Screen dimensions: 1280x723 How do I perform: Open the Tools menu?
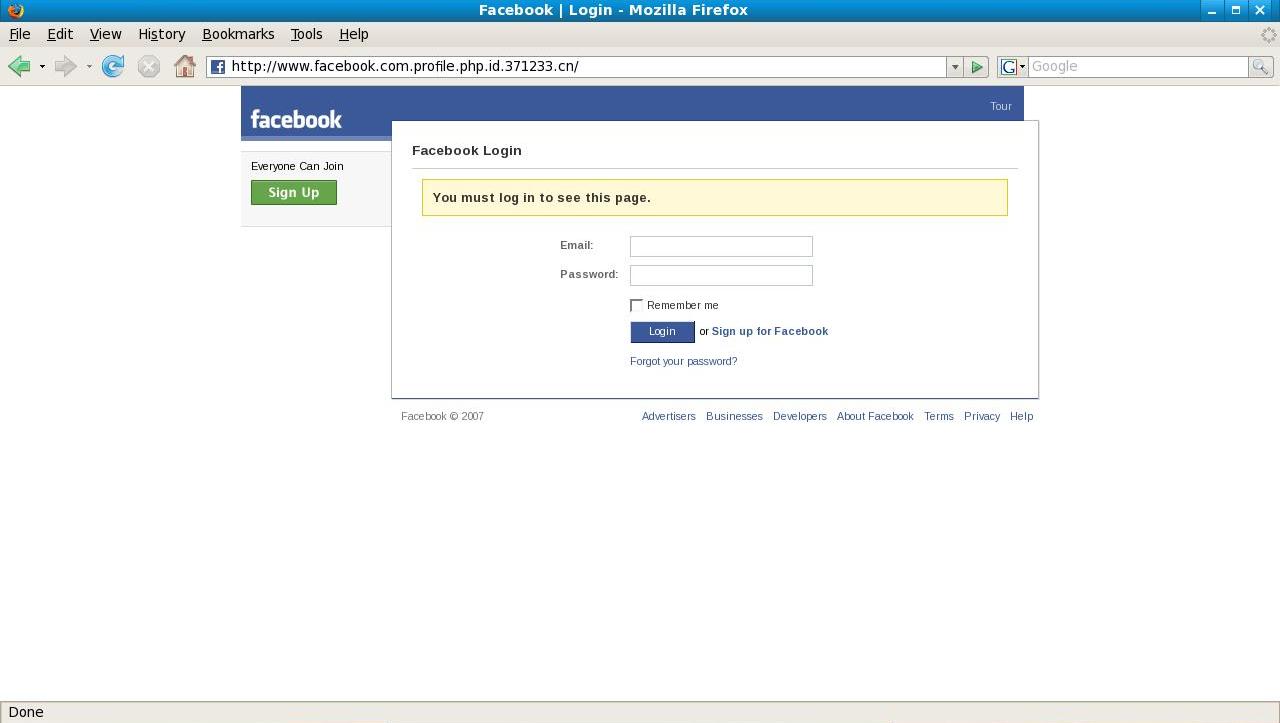[306, 34]
